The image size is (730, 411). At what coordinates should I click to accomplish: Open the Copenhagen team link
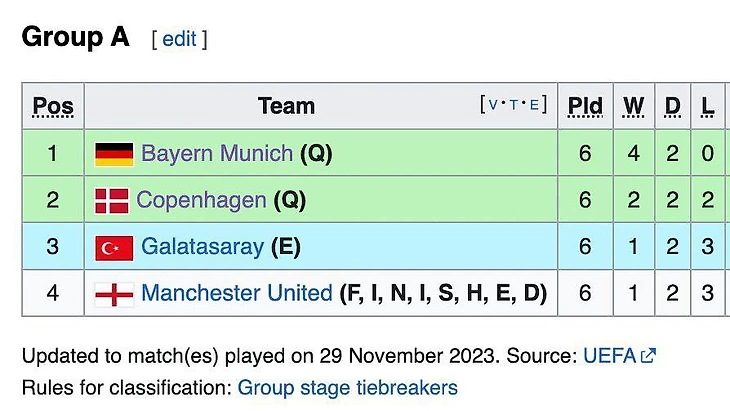pos(201,200)
